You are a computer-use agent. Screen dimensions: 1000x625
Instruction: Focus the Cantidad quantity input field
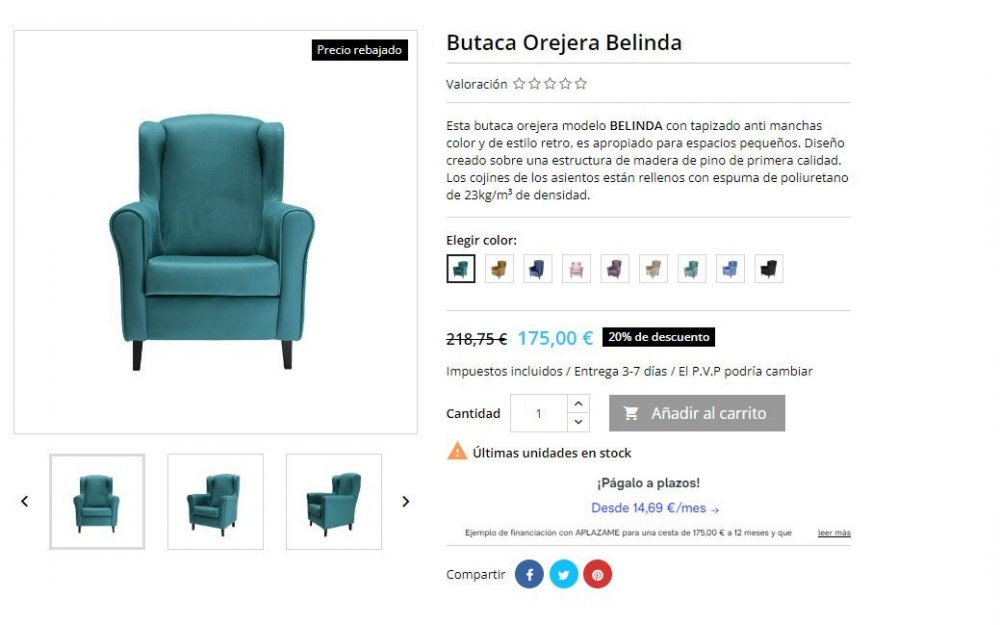click(x=539, y=413)
